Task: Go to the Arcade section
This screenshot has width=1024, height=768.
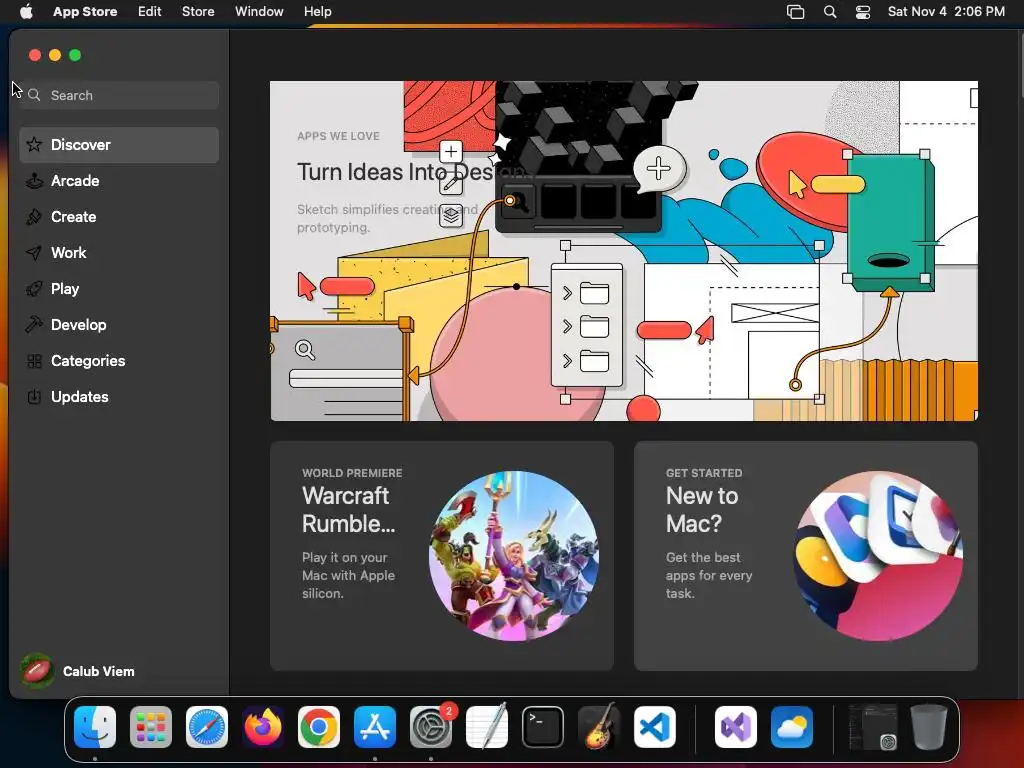Action: click(x=119, y=181)
